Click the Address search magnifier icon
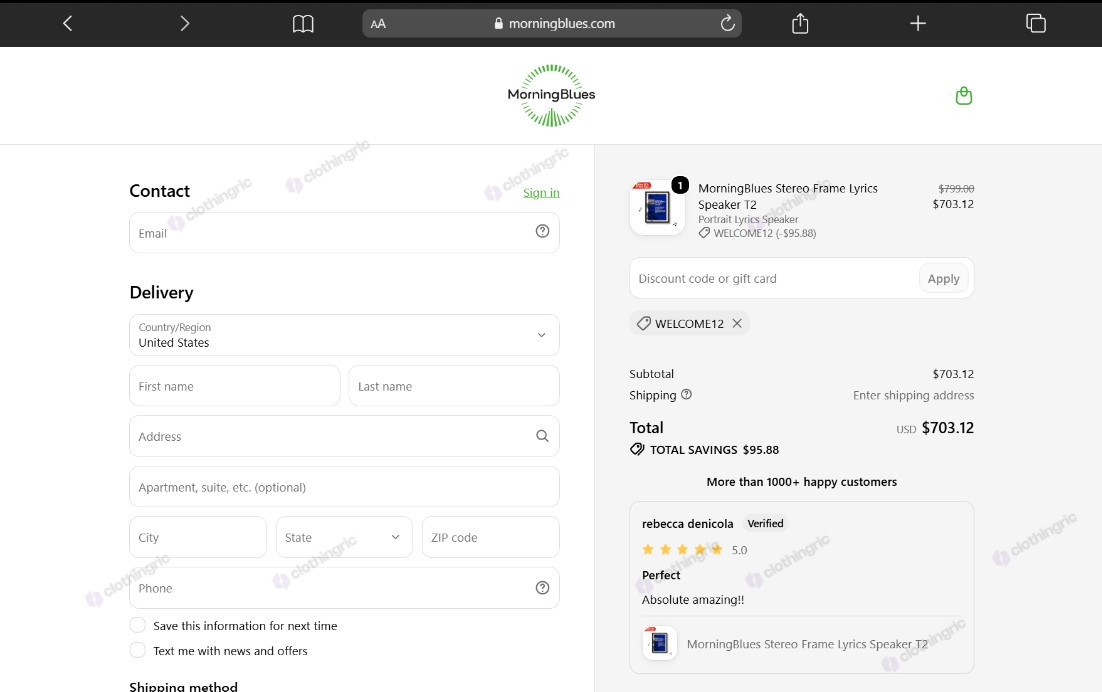Image resolution: width=1102 pixels, height=692 pixels. [542, 436]
